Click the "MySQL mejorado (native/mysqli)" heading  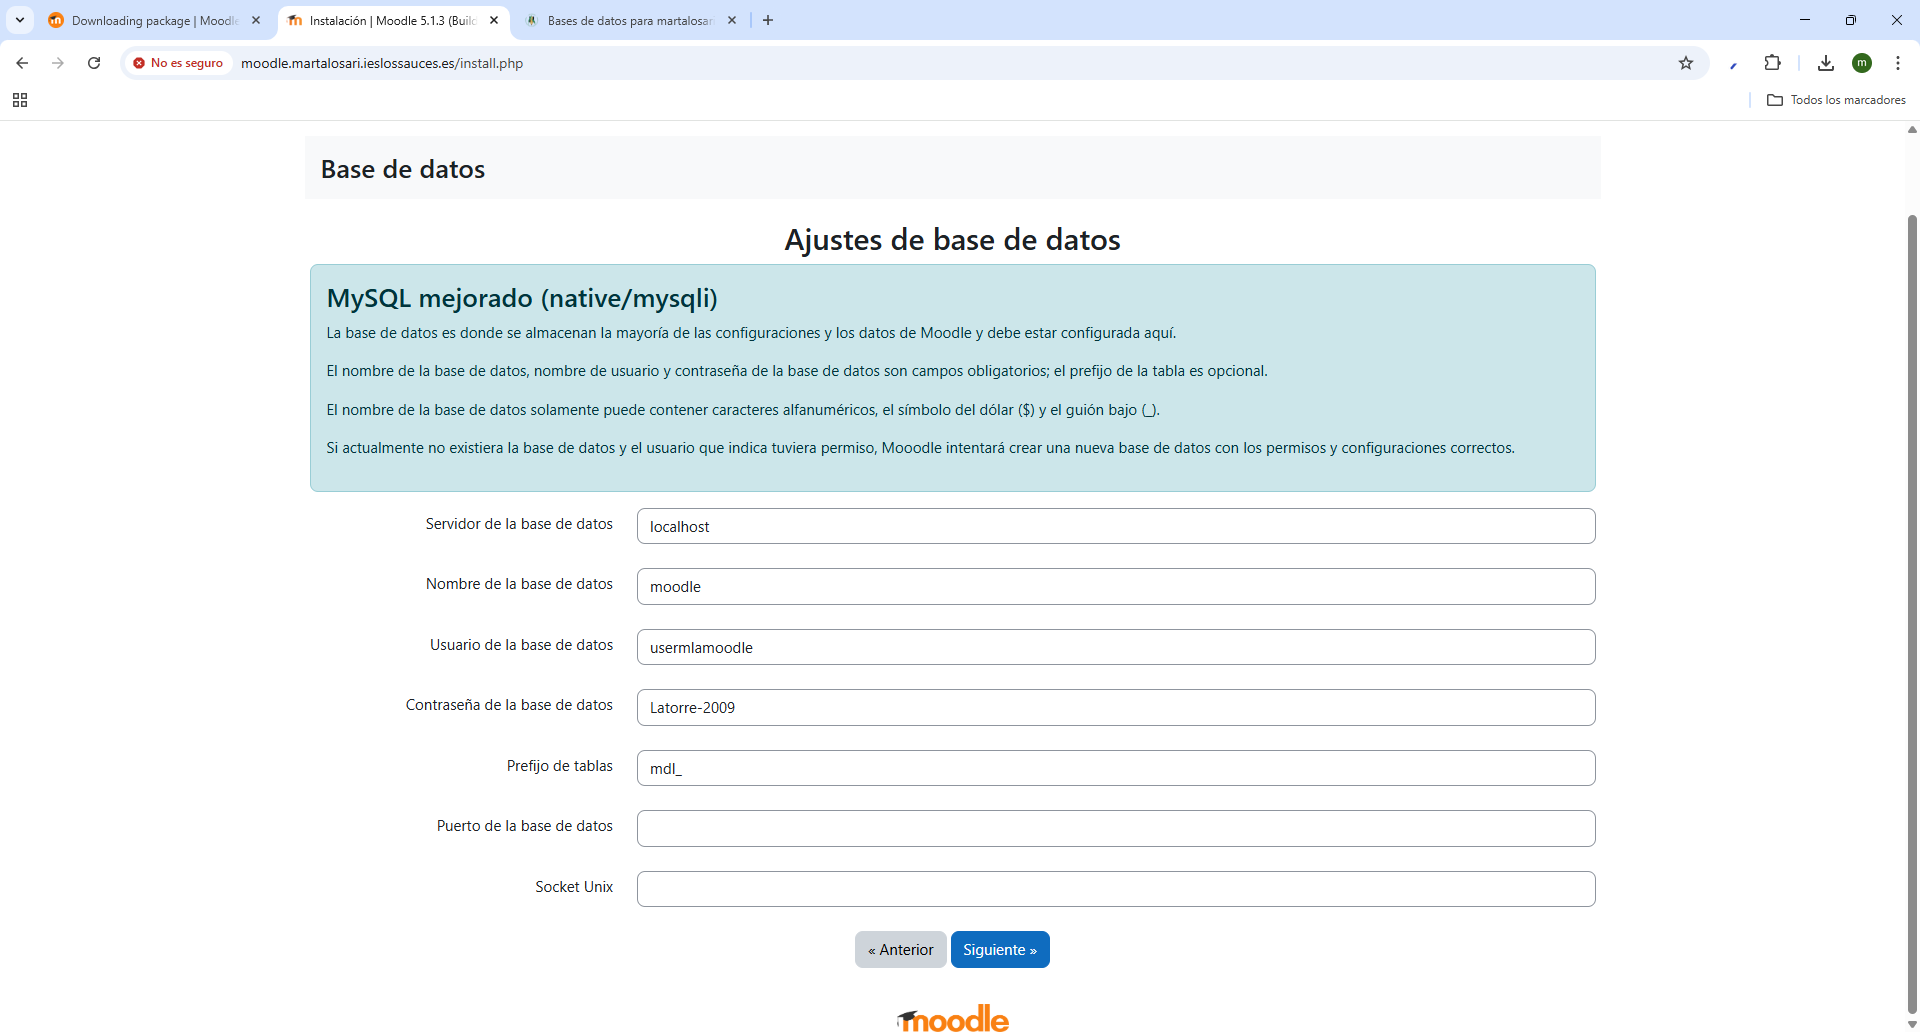point(522,298)
